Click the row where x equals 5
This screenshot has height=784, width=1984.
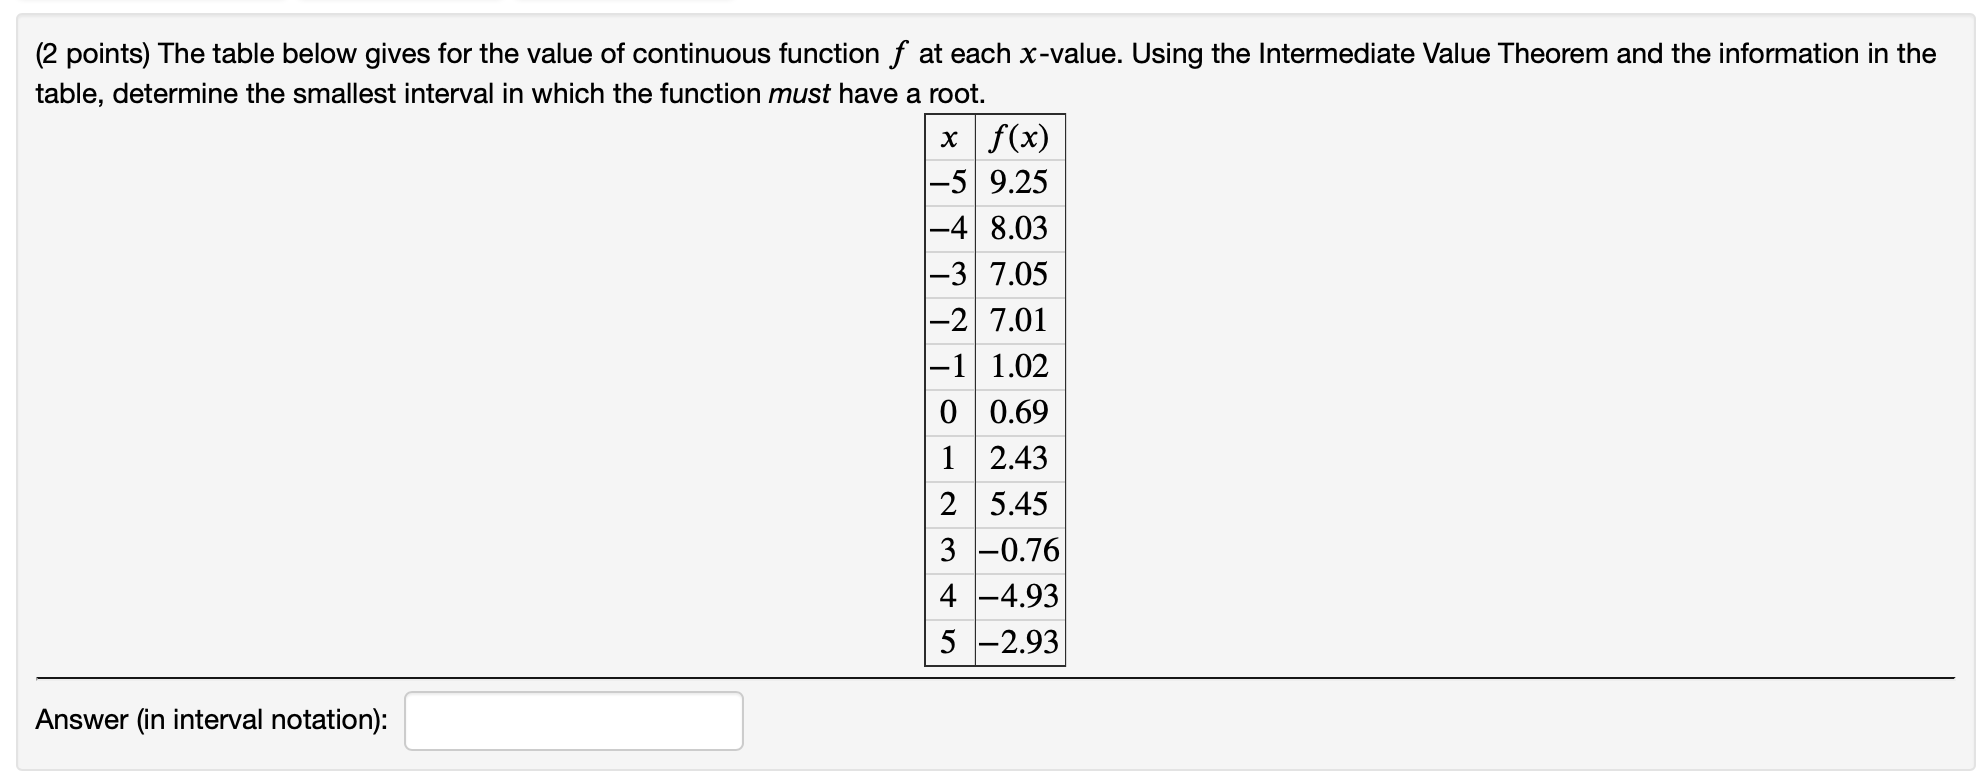[x=947, y=641]
